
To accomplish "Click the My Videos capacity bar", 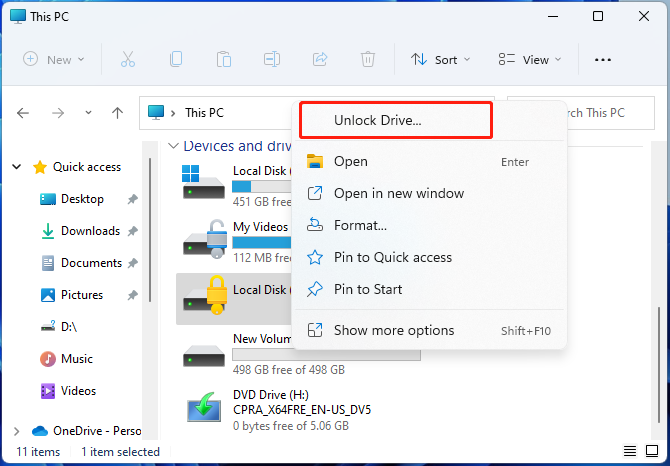I will tap(262, 243).
